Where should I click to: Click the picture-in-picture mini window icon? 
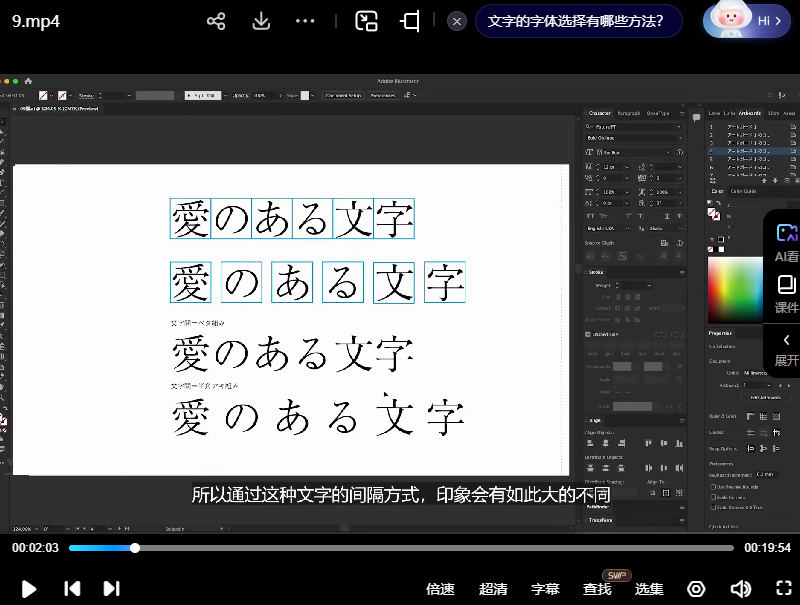click(366, 21)
